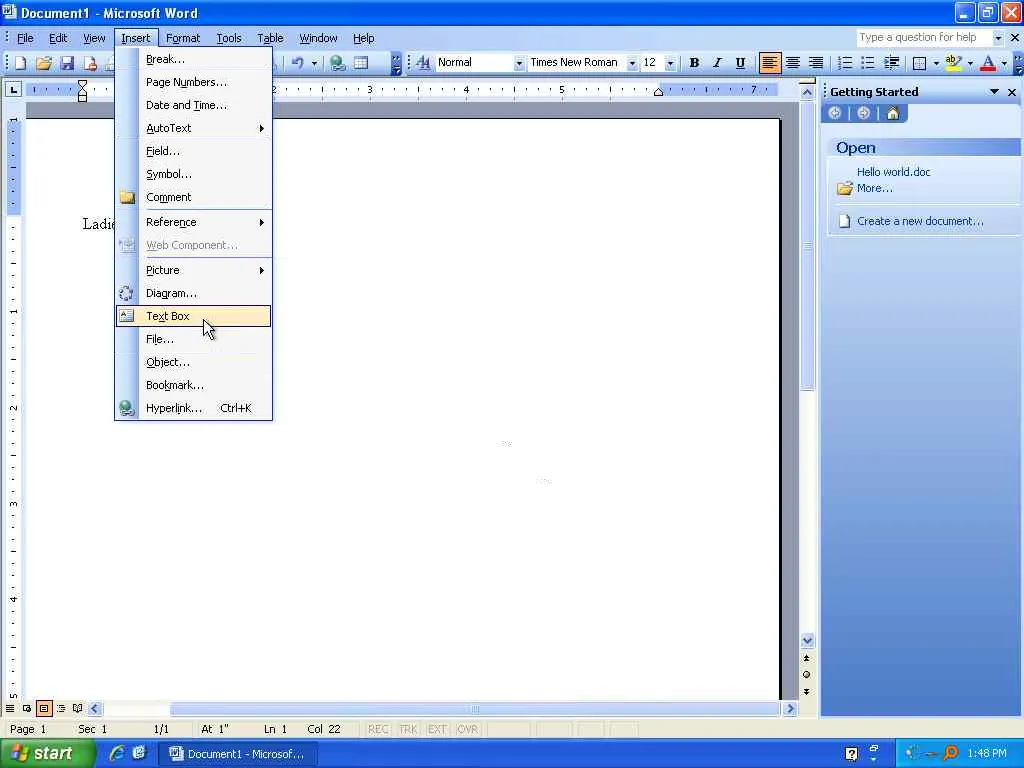Viewport: 1024px width, 768px height.
Task: Open the Getting Started pane menu arrow
Action: click(x=994, y=92)
